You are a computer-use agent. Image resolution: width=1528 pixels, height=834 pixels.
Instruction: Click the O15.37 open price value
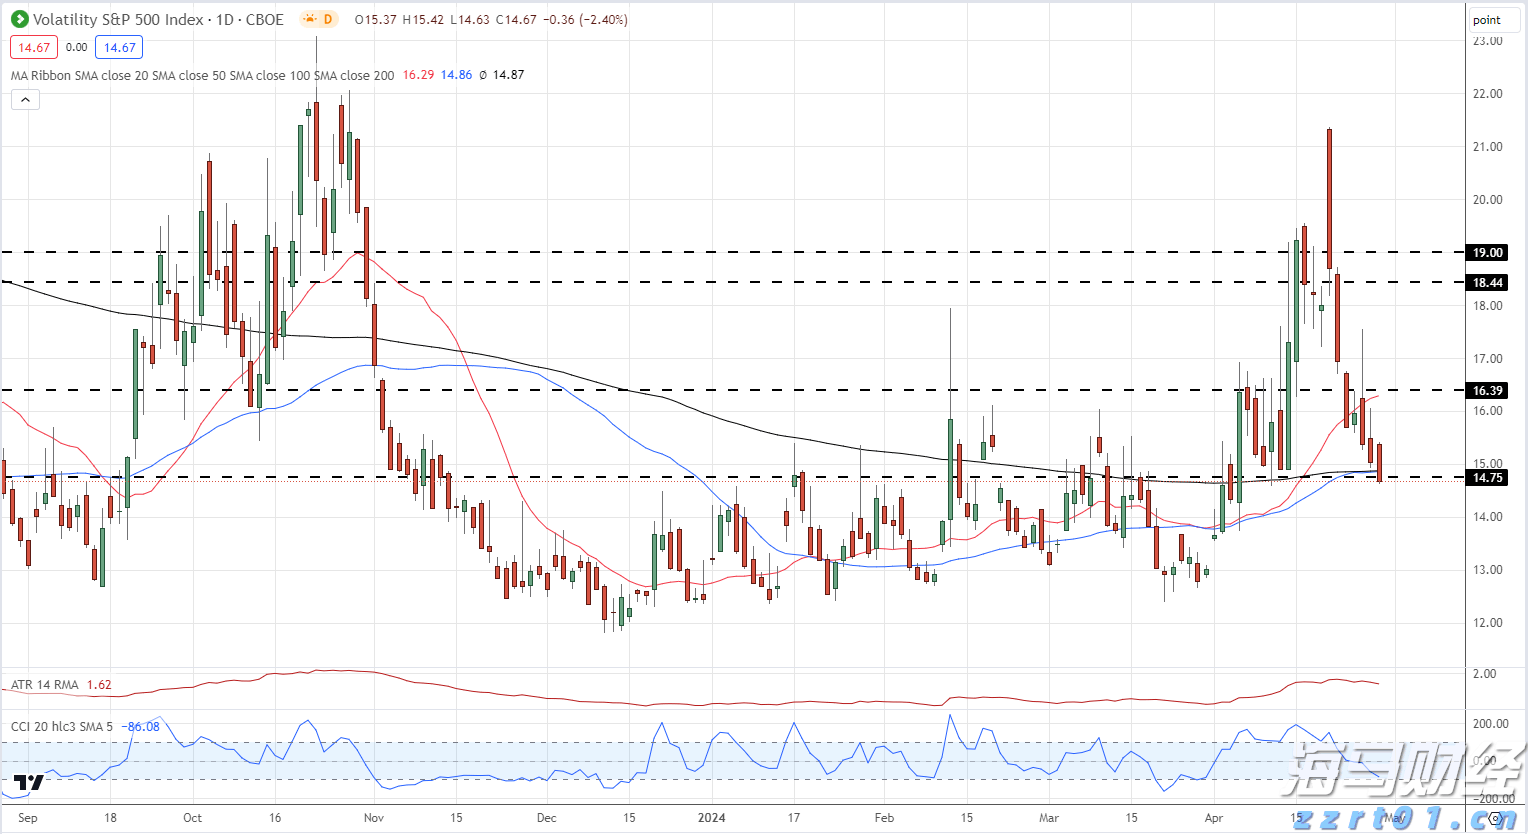375,20
